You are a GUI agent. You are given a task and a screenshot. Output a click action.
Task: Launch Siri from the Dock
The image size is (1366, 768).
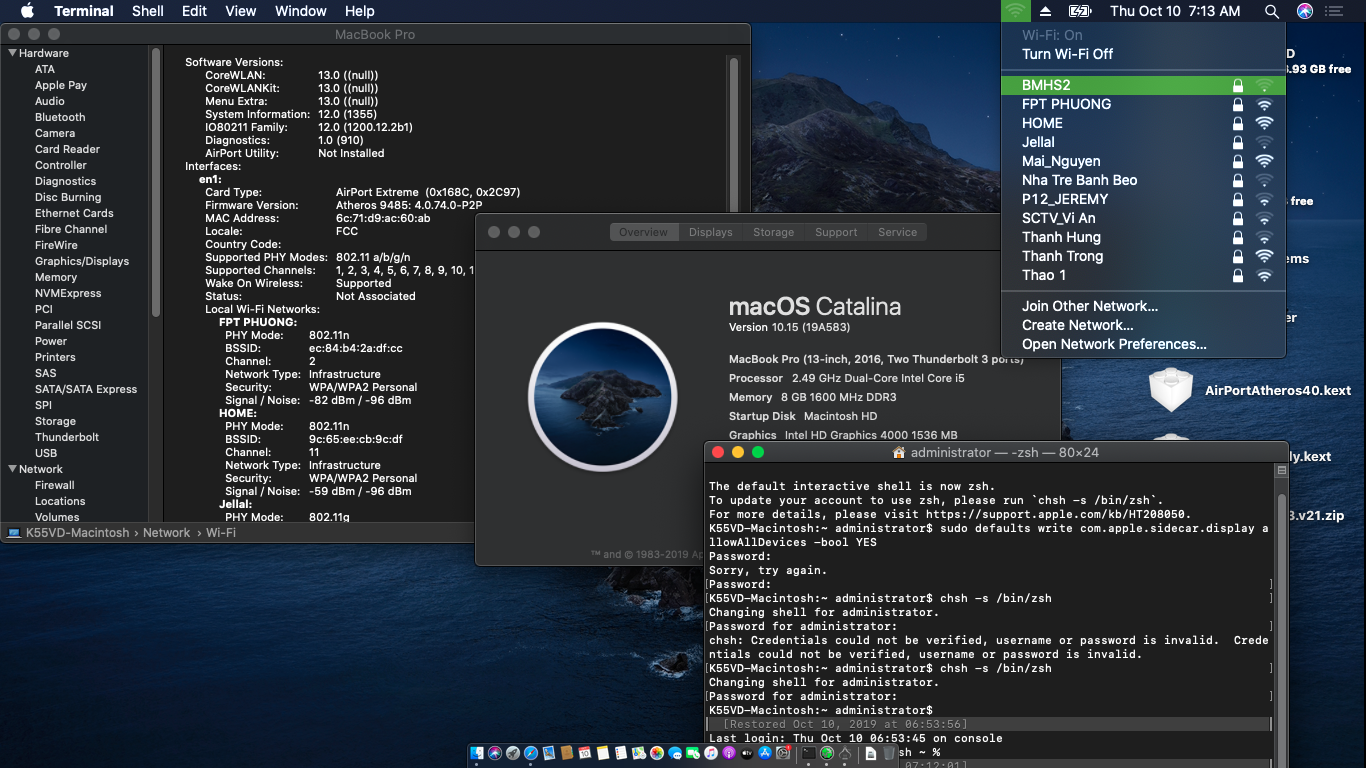pyautogui.click(x=495, y=753)
